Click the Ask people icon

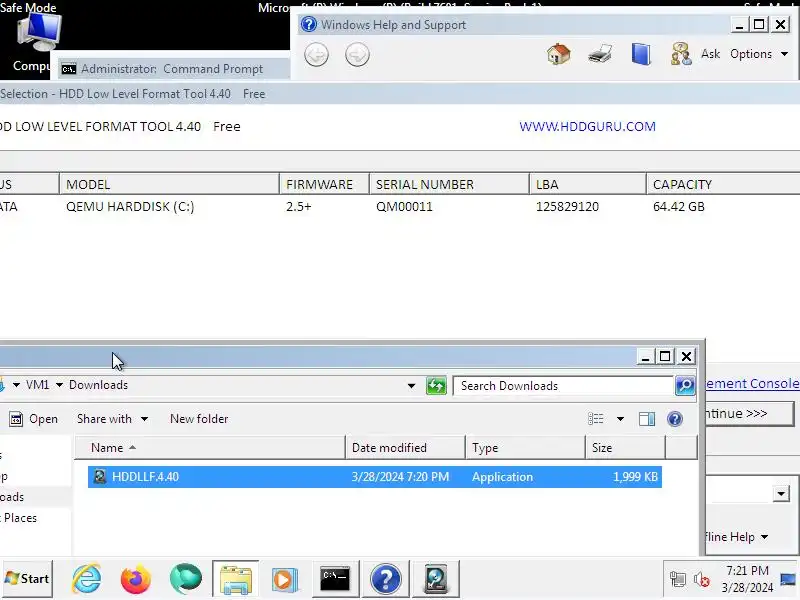pyautogui.click(x=681, y=54)
